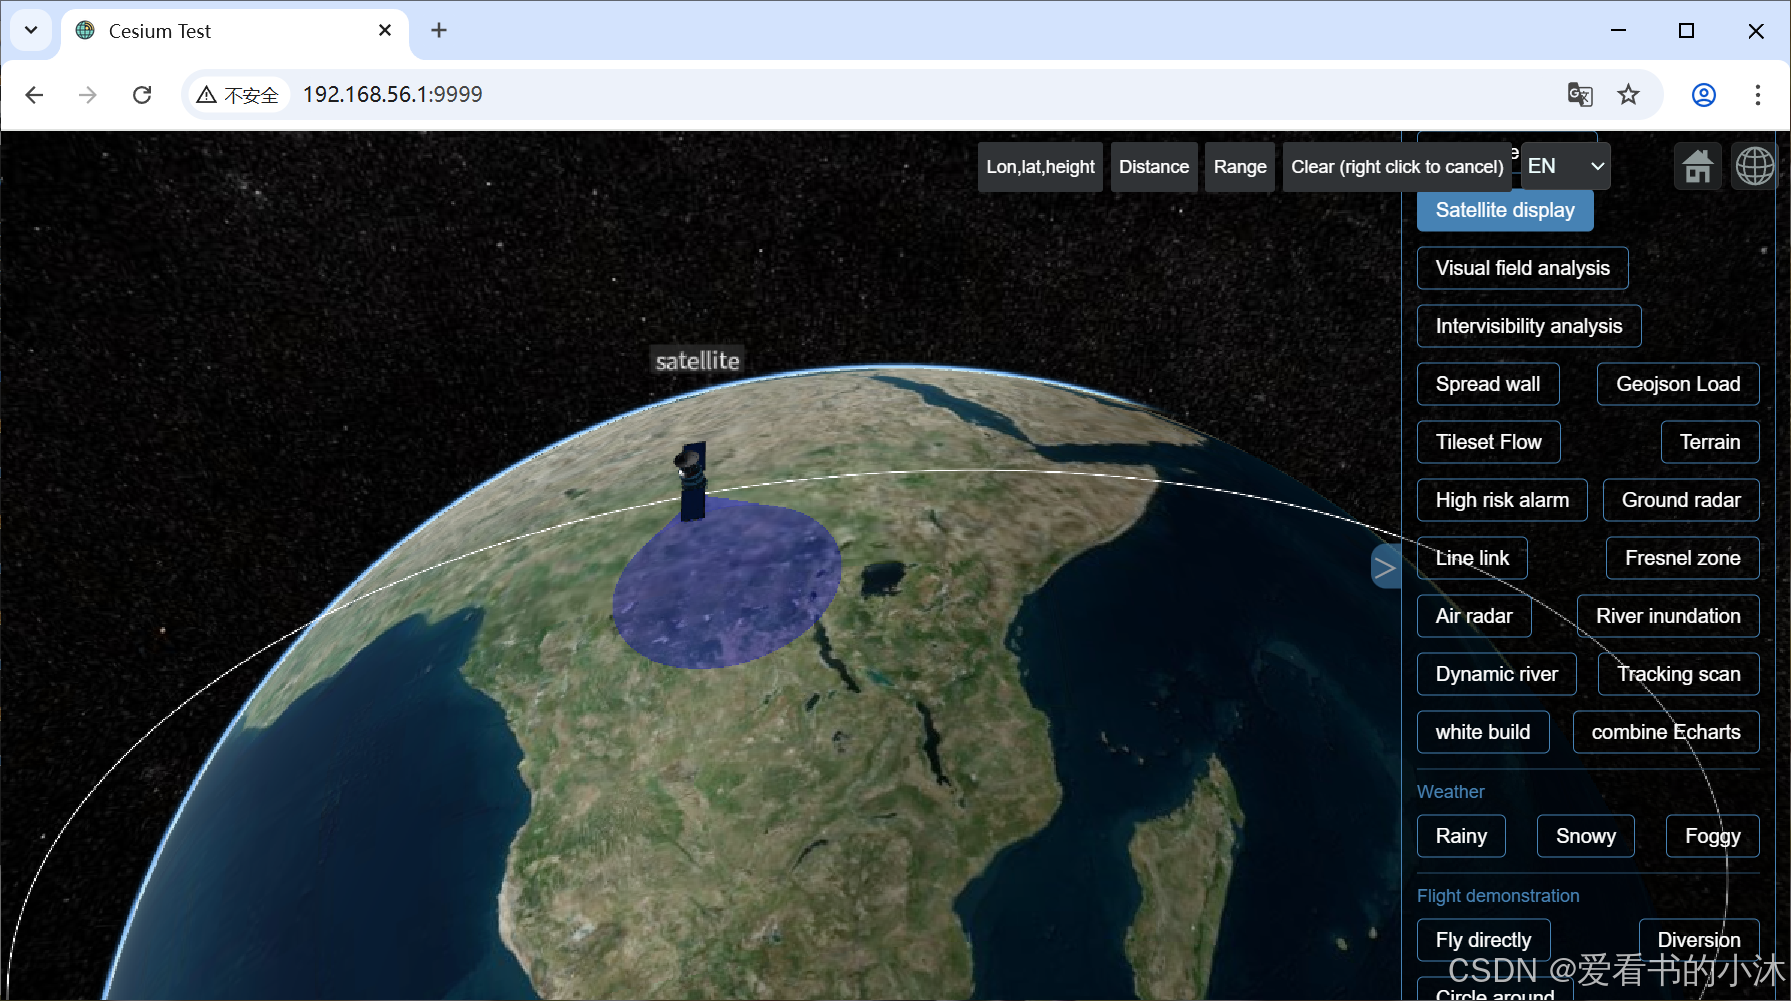The image size is (1791, 1001).
Task: Start Visual field analysis
Action: click(1522, 268)
